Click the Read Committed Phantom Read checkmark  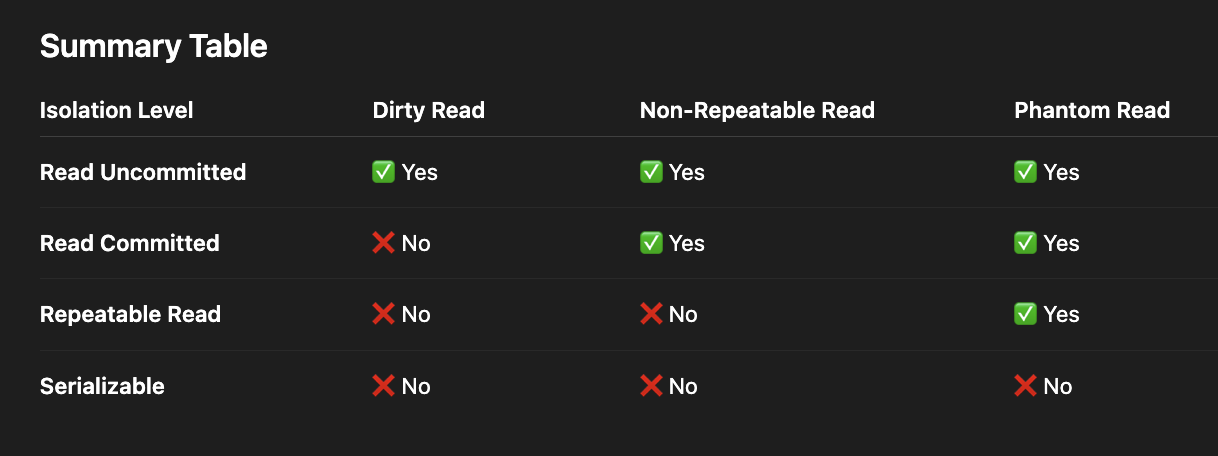1025,243
